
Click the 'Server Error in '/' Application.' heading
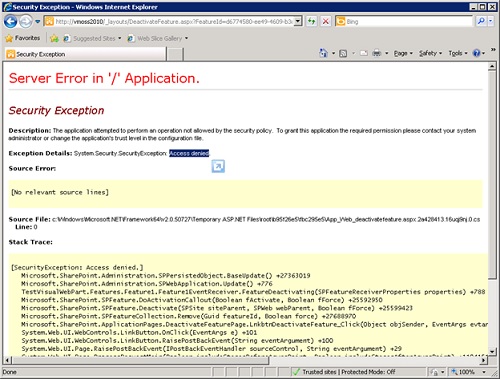click(104, 78)
